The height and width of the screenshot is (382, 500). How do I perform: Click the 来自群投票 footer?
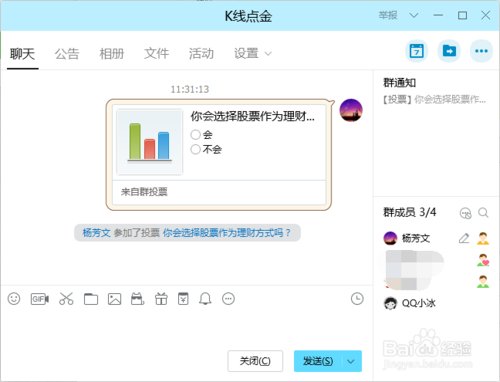tap(144, 192)
